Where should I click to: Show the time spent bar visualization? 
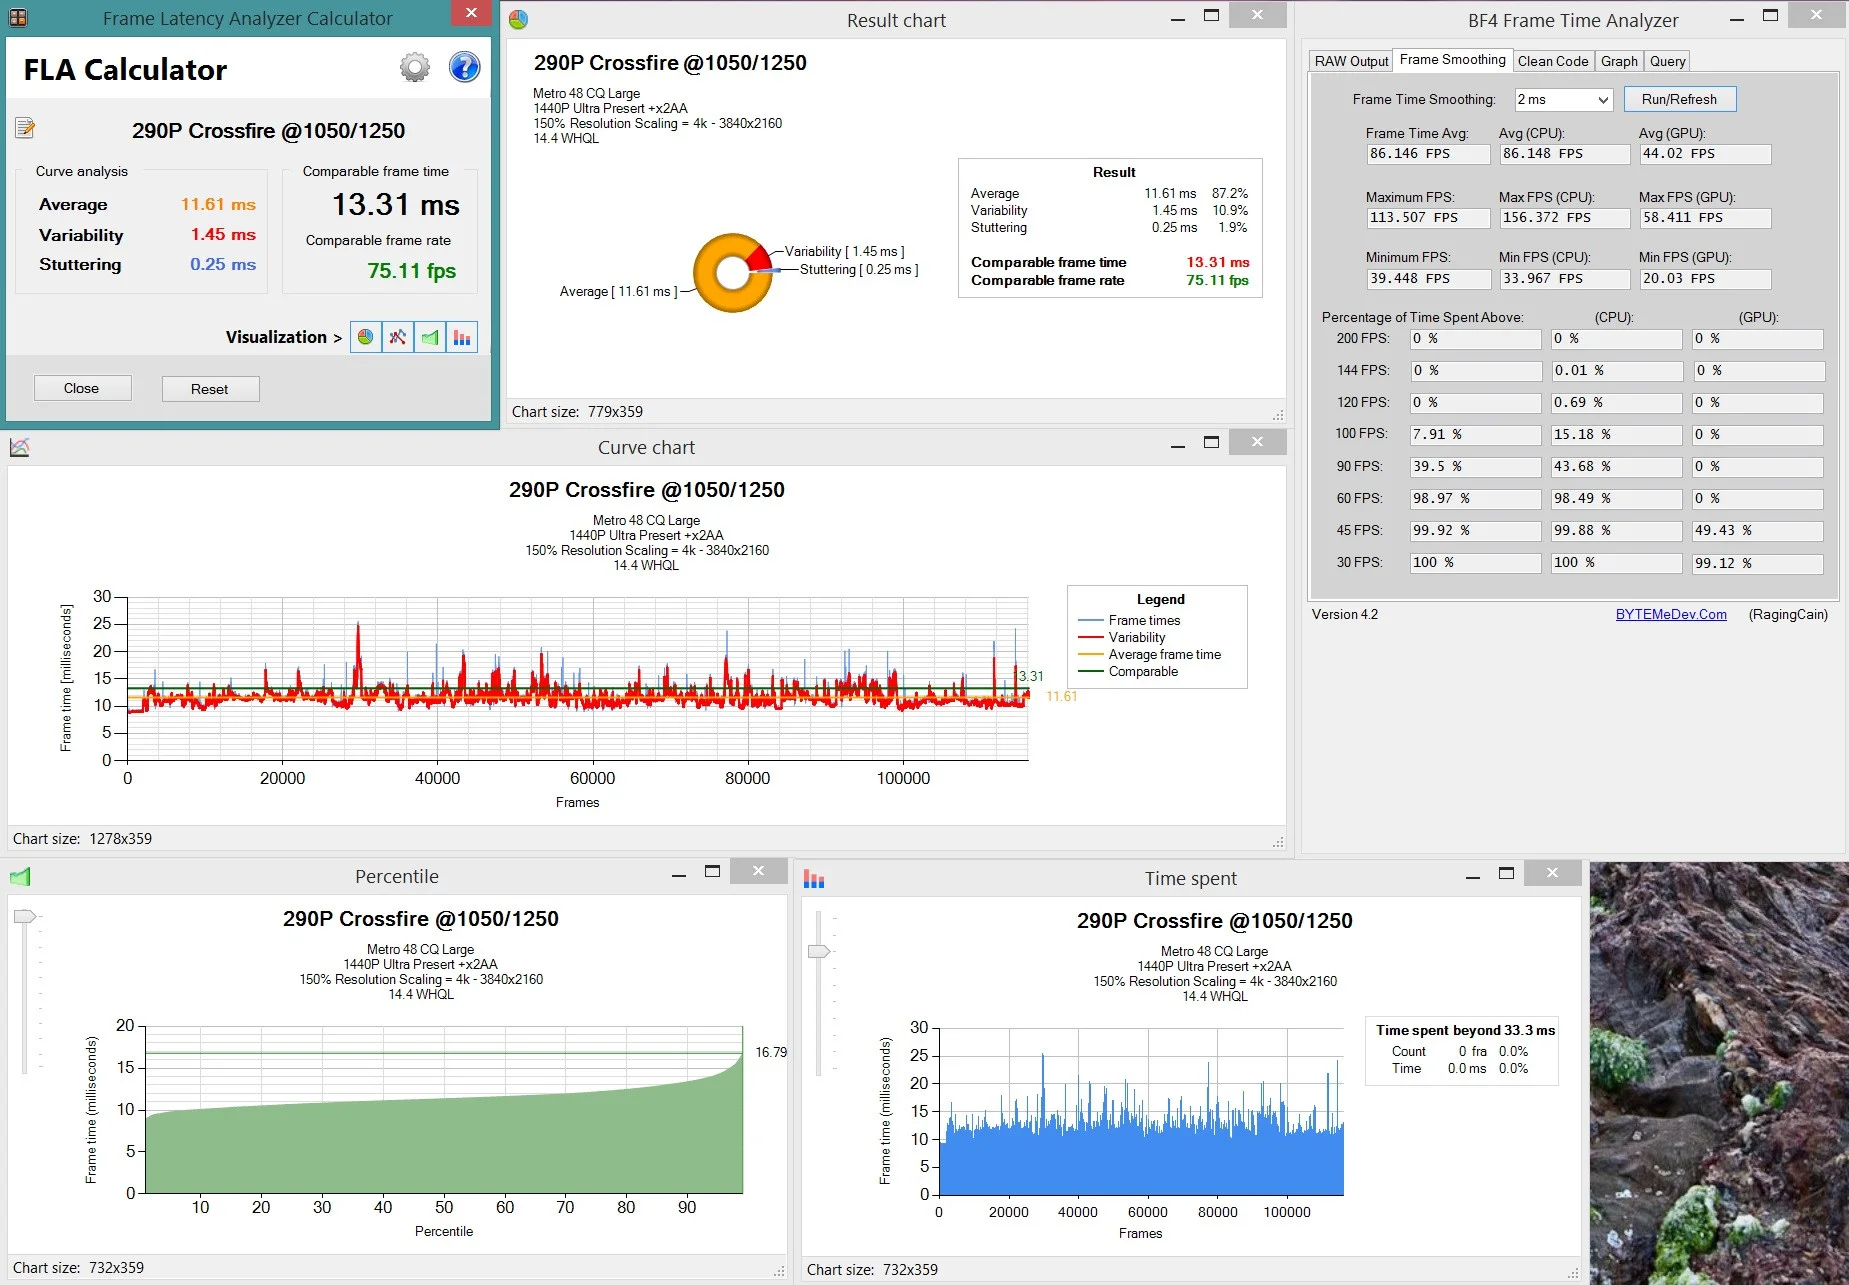pos(462,337)
